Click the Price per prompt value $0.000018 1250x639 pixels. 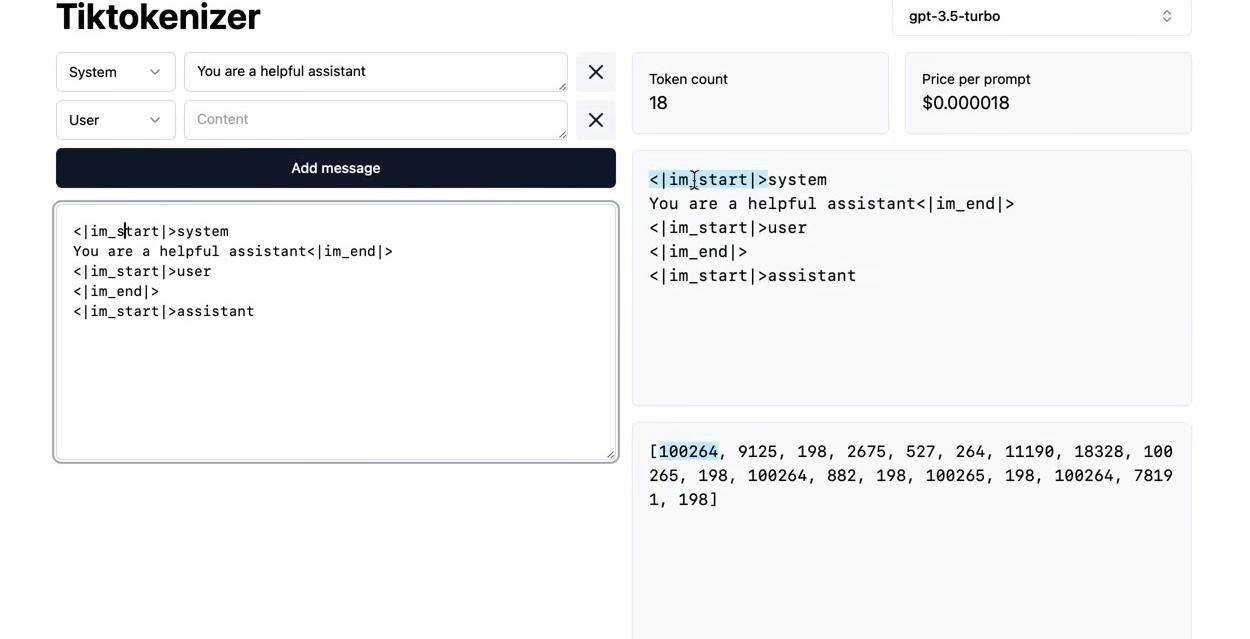coord(965,103)
